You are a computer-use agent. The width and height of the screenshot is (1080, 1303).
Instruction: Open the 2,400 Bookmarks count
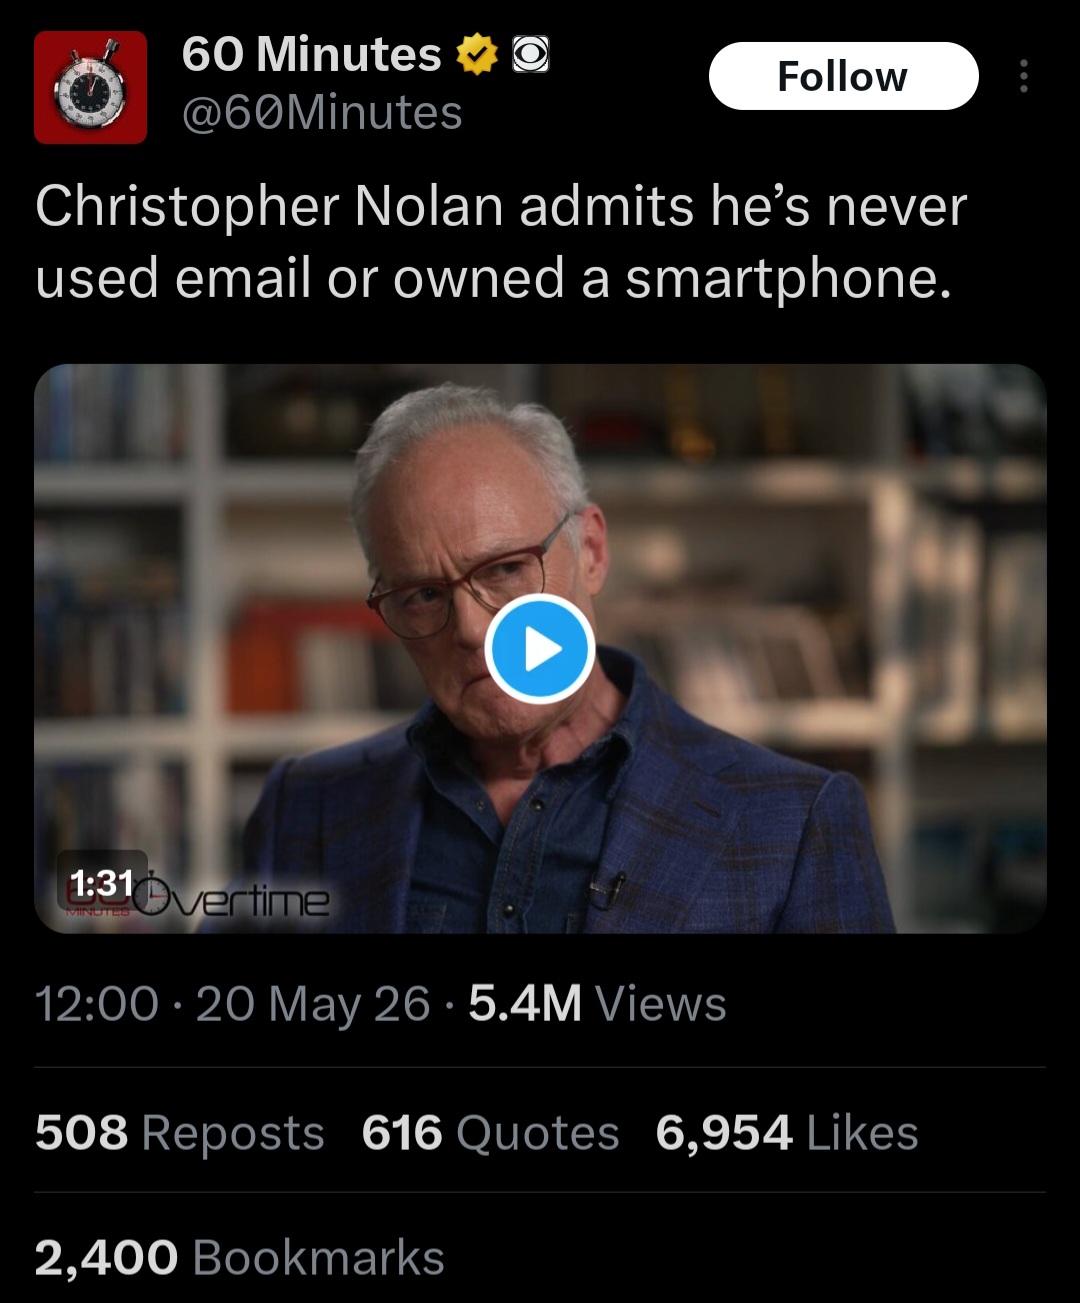coord(240,1258)
